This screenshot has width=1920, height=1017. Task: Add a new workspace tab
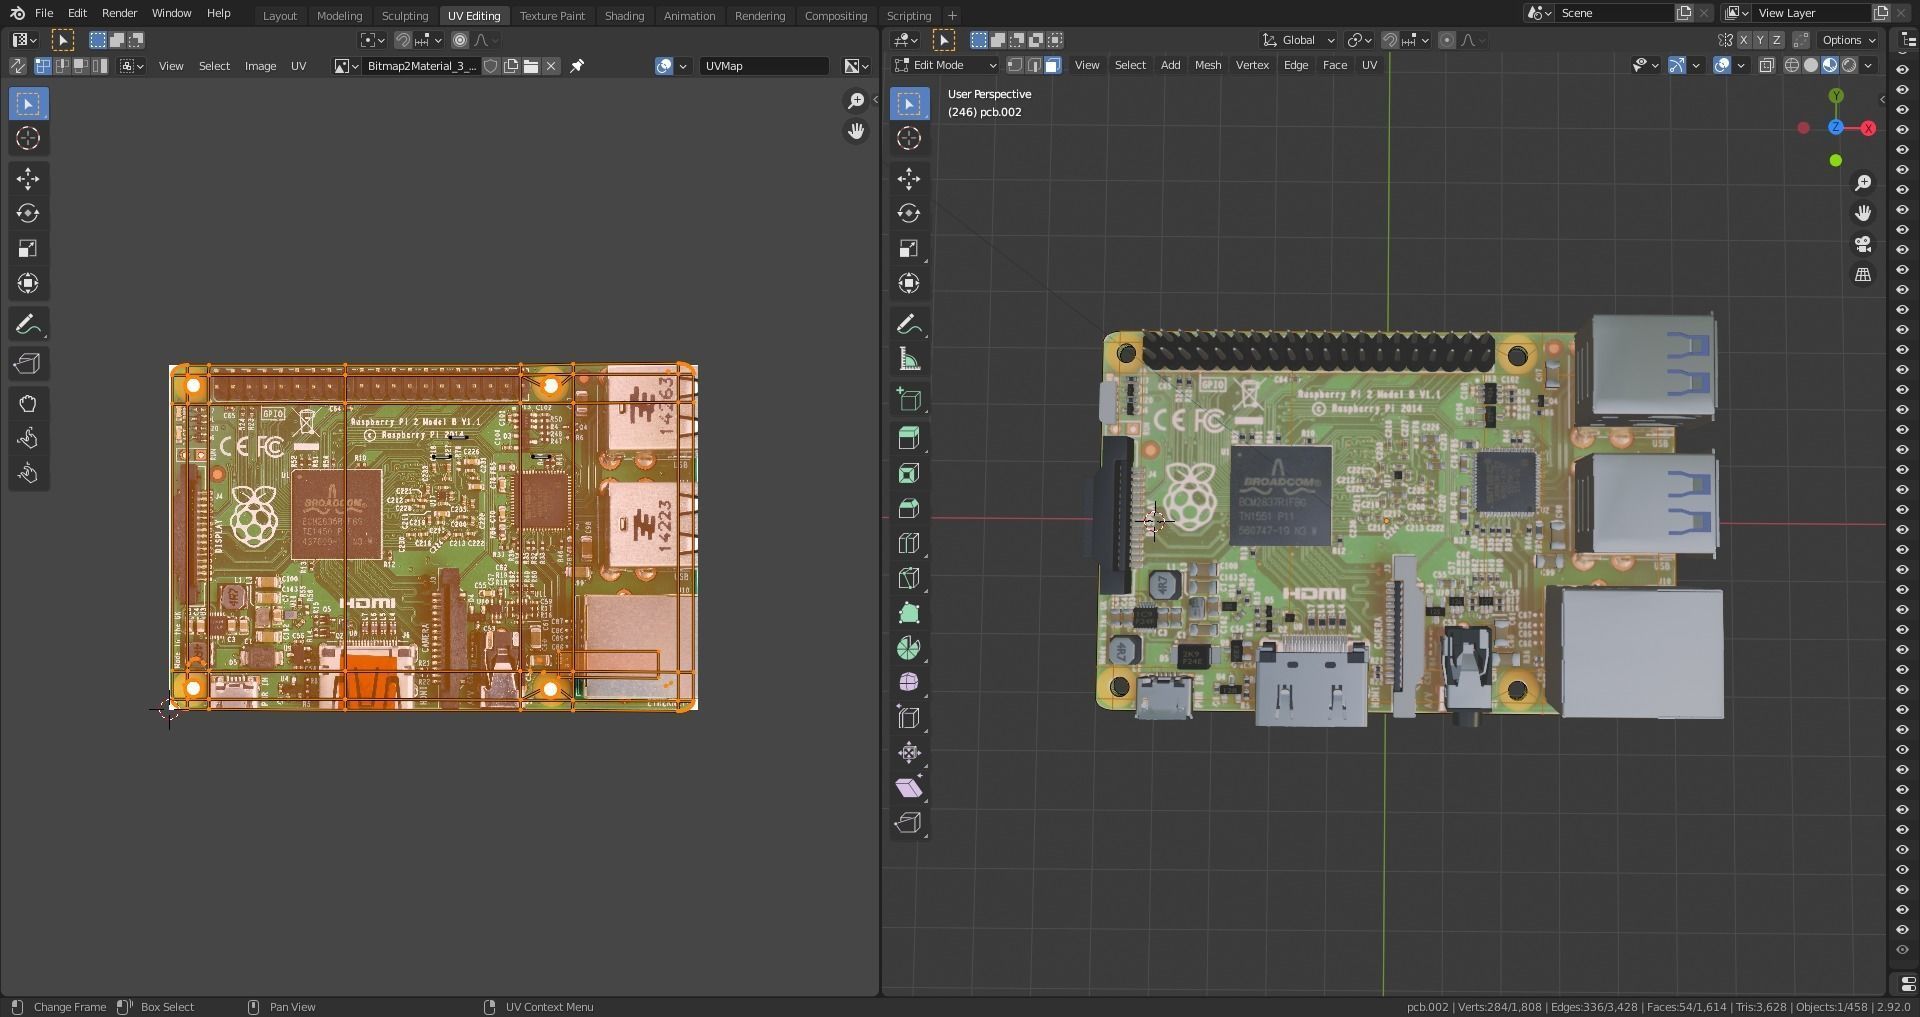952,16
